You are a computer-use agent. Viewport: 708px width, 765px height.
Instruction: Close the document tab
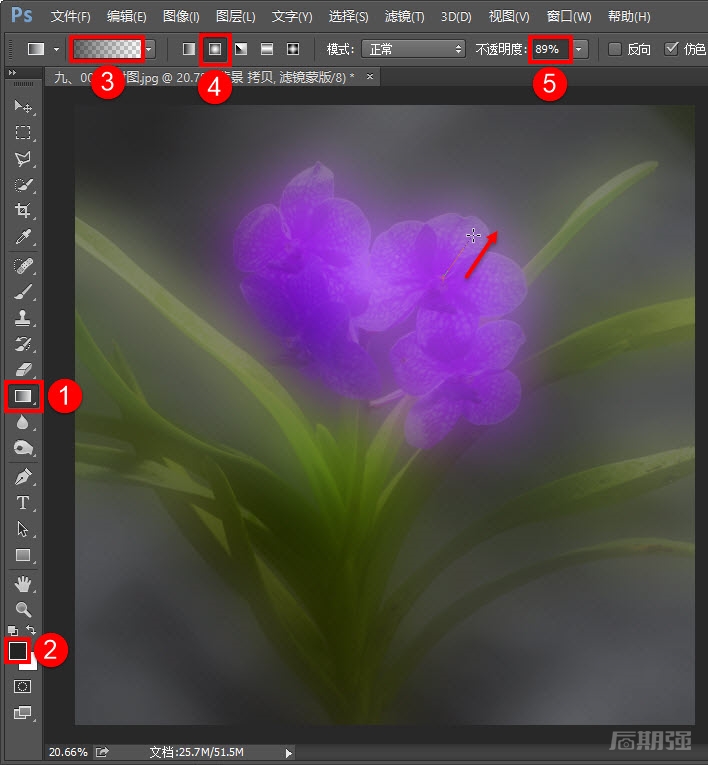click(x=370, y=77)
